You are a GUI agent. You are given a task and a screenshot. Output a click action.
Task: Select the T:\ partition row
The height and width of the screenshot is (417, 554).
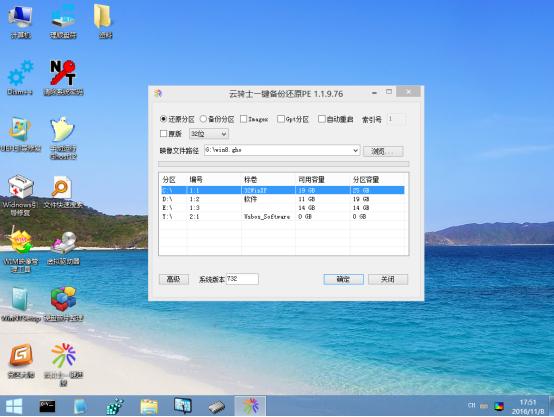point(282,217)
